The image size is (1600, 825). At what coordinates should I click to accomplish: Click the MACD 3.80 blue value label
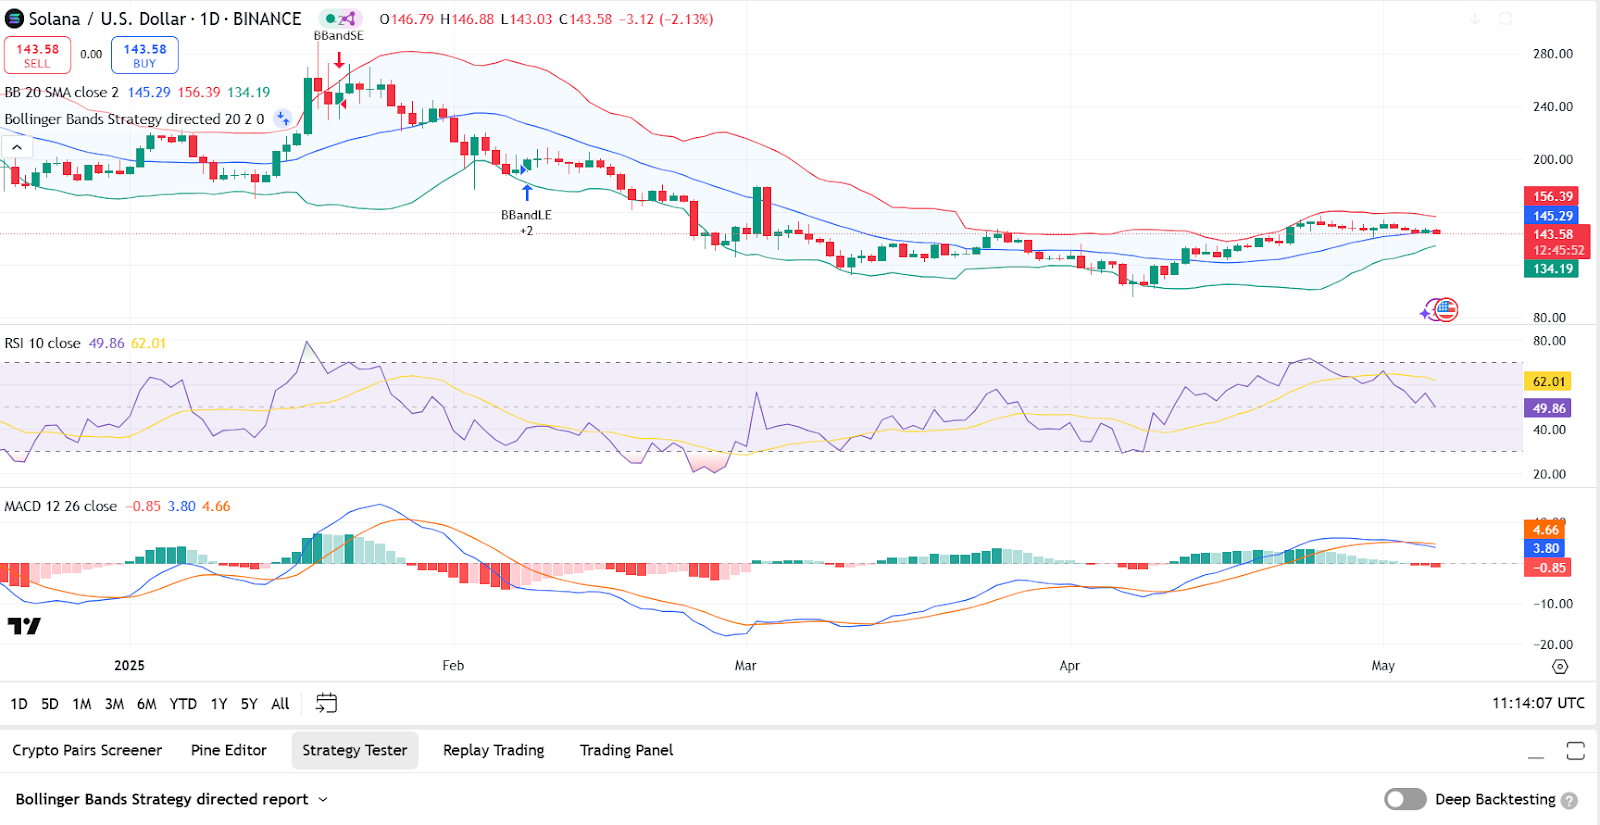1546,548
